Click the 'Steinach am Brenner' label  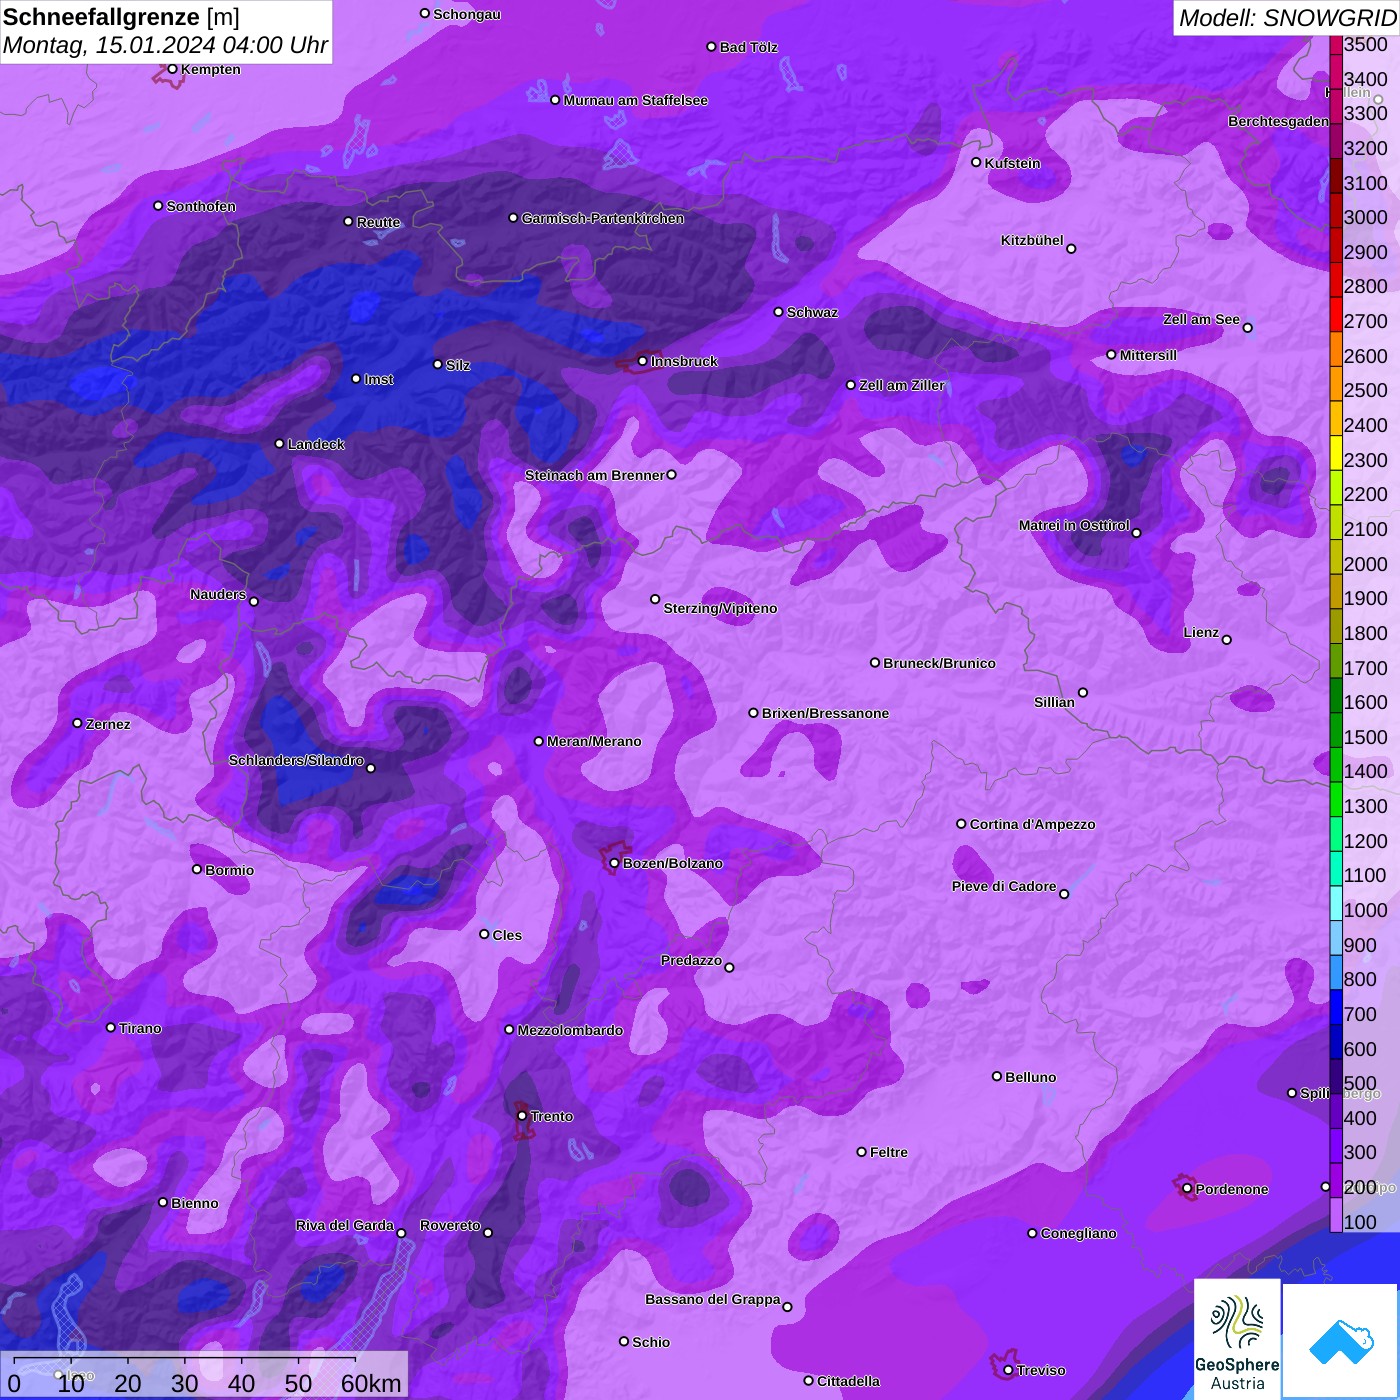(595, 475)
